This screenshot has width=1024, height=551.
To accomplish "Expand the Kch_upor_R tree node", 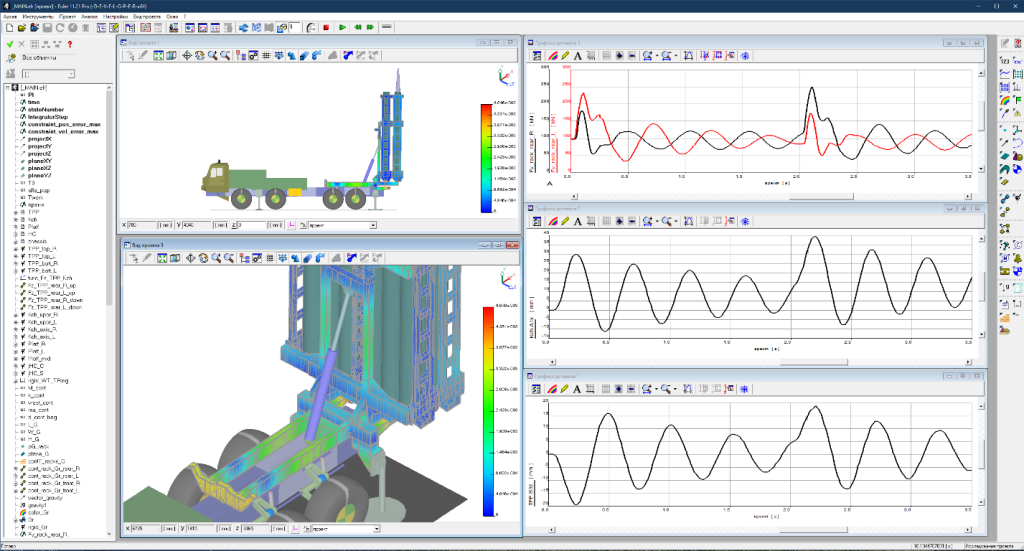I will pyautogui.click(x=16, y=315).
